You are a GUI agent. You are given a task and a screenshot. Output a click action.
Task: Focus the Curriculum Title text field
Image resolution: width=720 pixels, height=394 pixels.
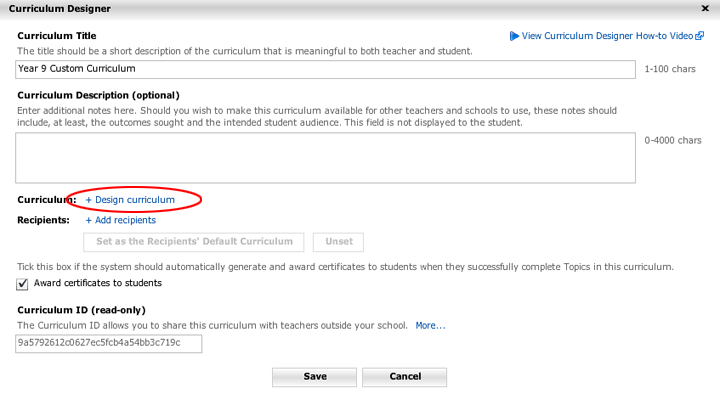tap(325, 69)
